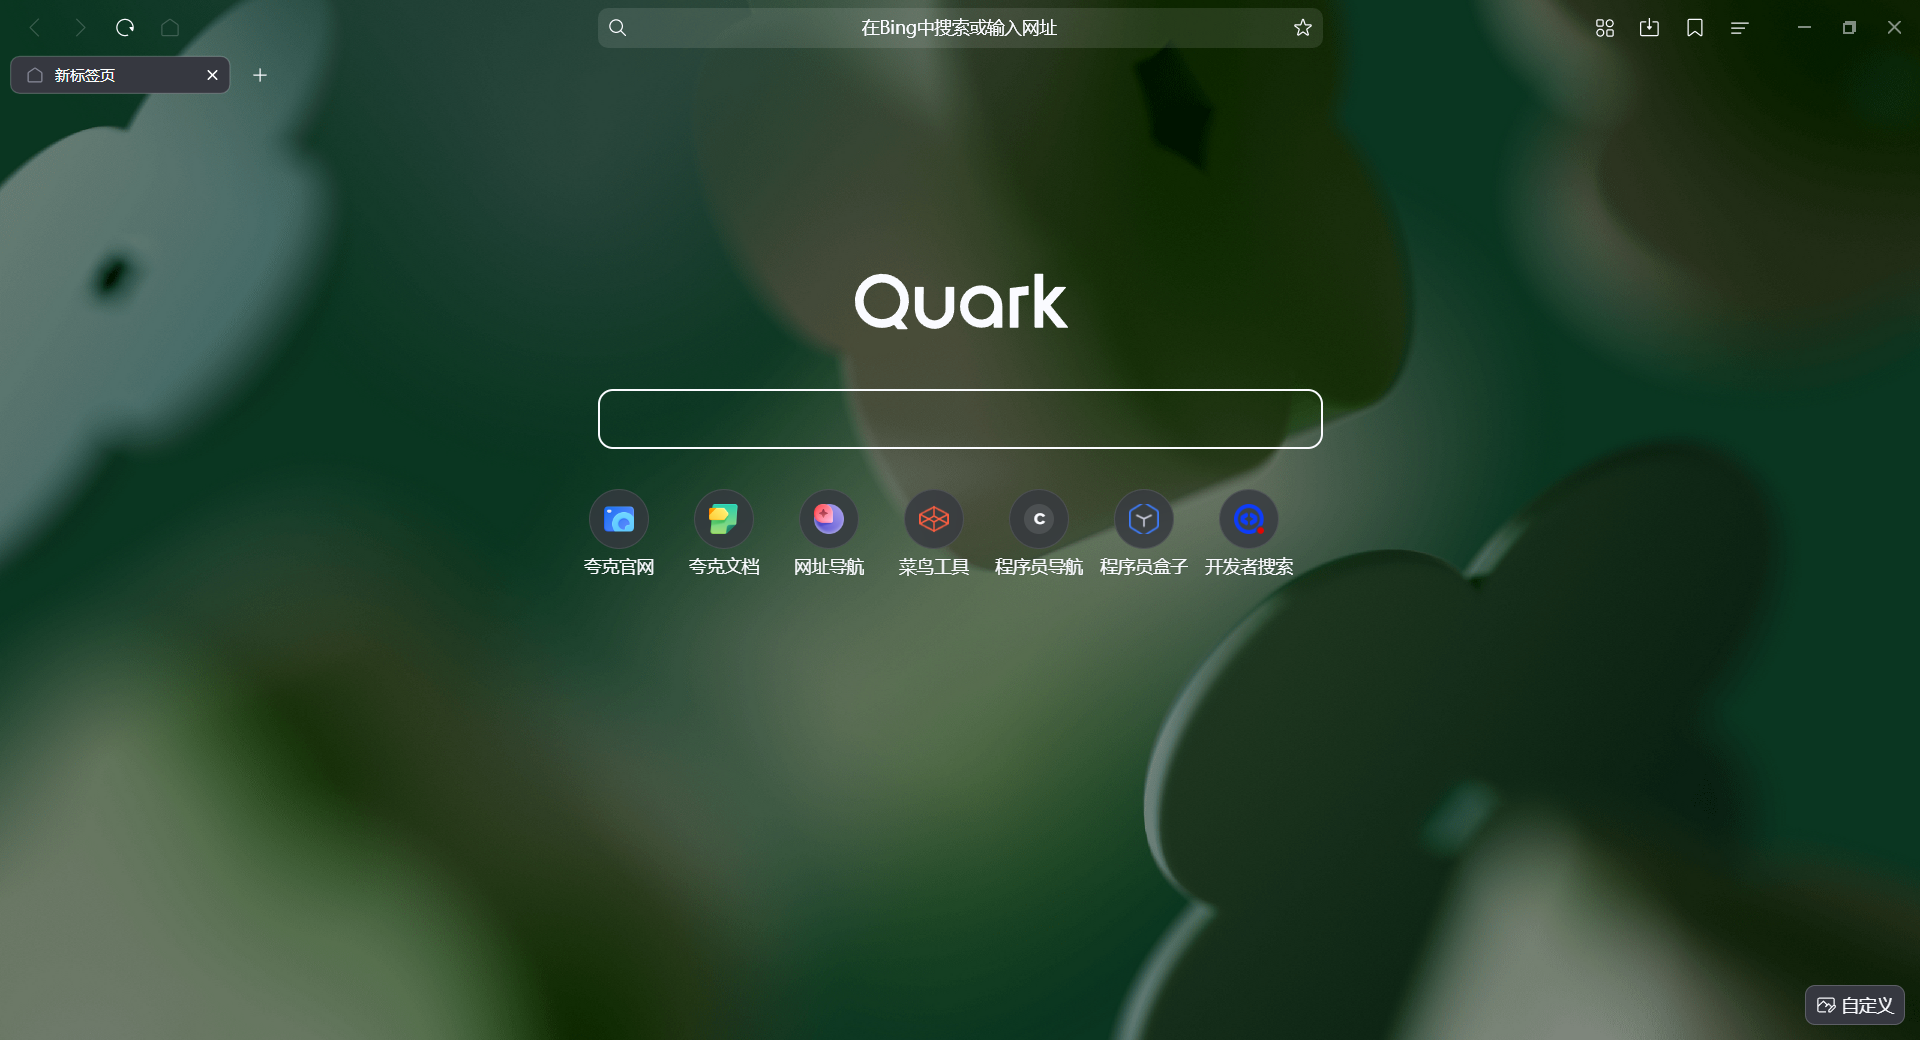This screenshot has width=1920, height=1040.
Task: Close the 新标签页 tab
Action: tap(212, 75)
